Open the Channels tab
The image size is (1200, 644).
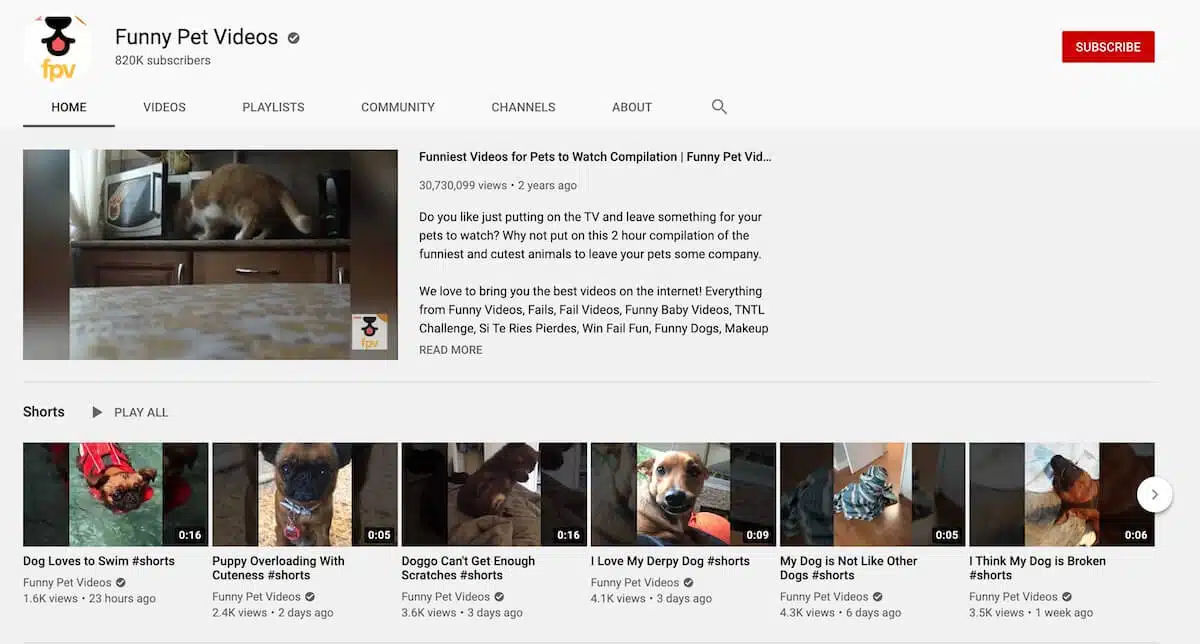pos(523,107)
